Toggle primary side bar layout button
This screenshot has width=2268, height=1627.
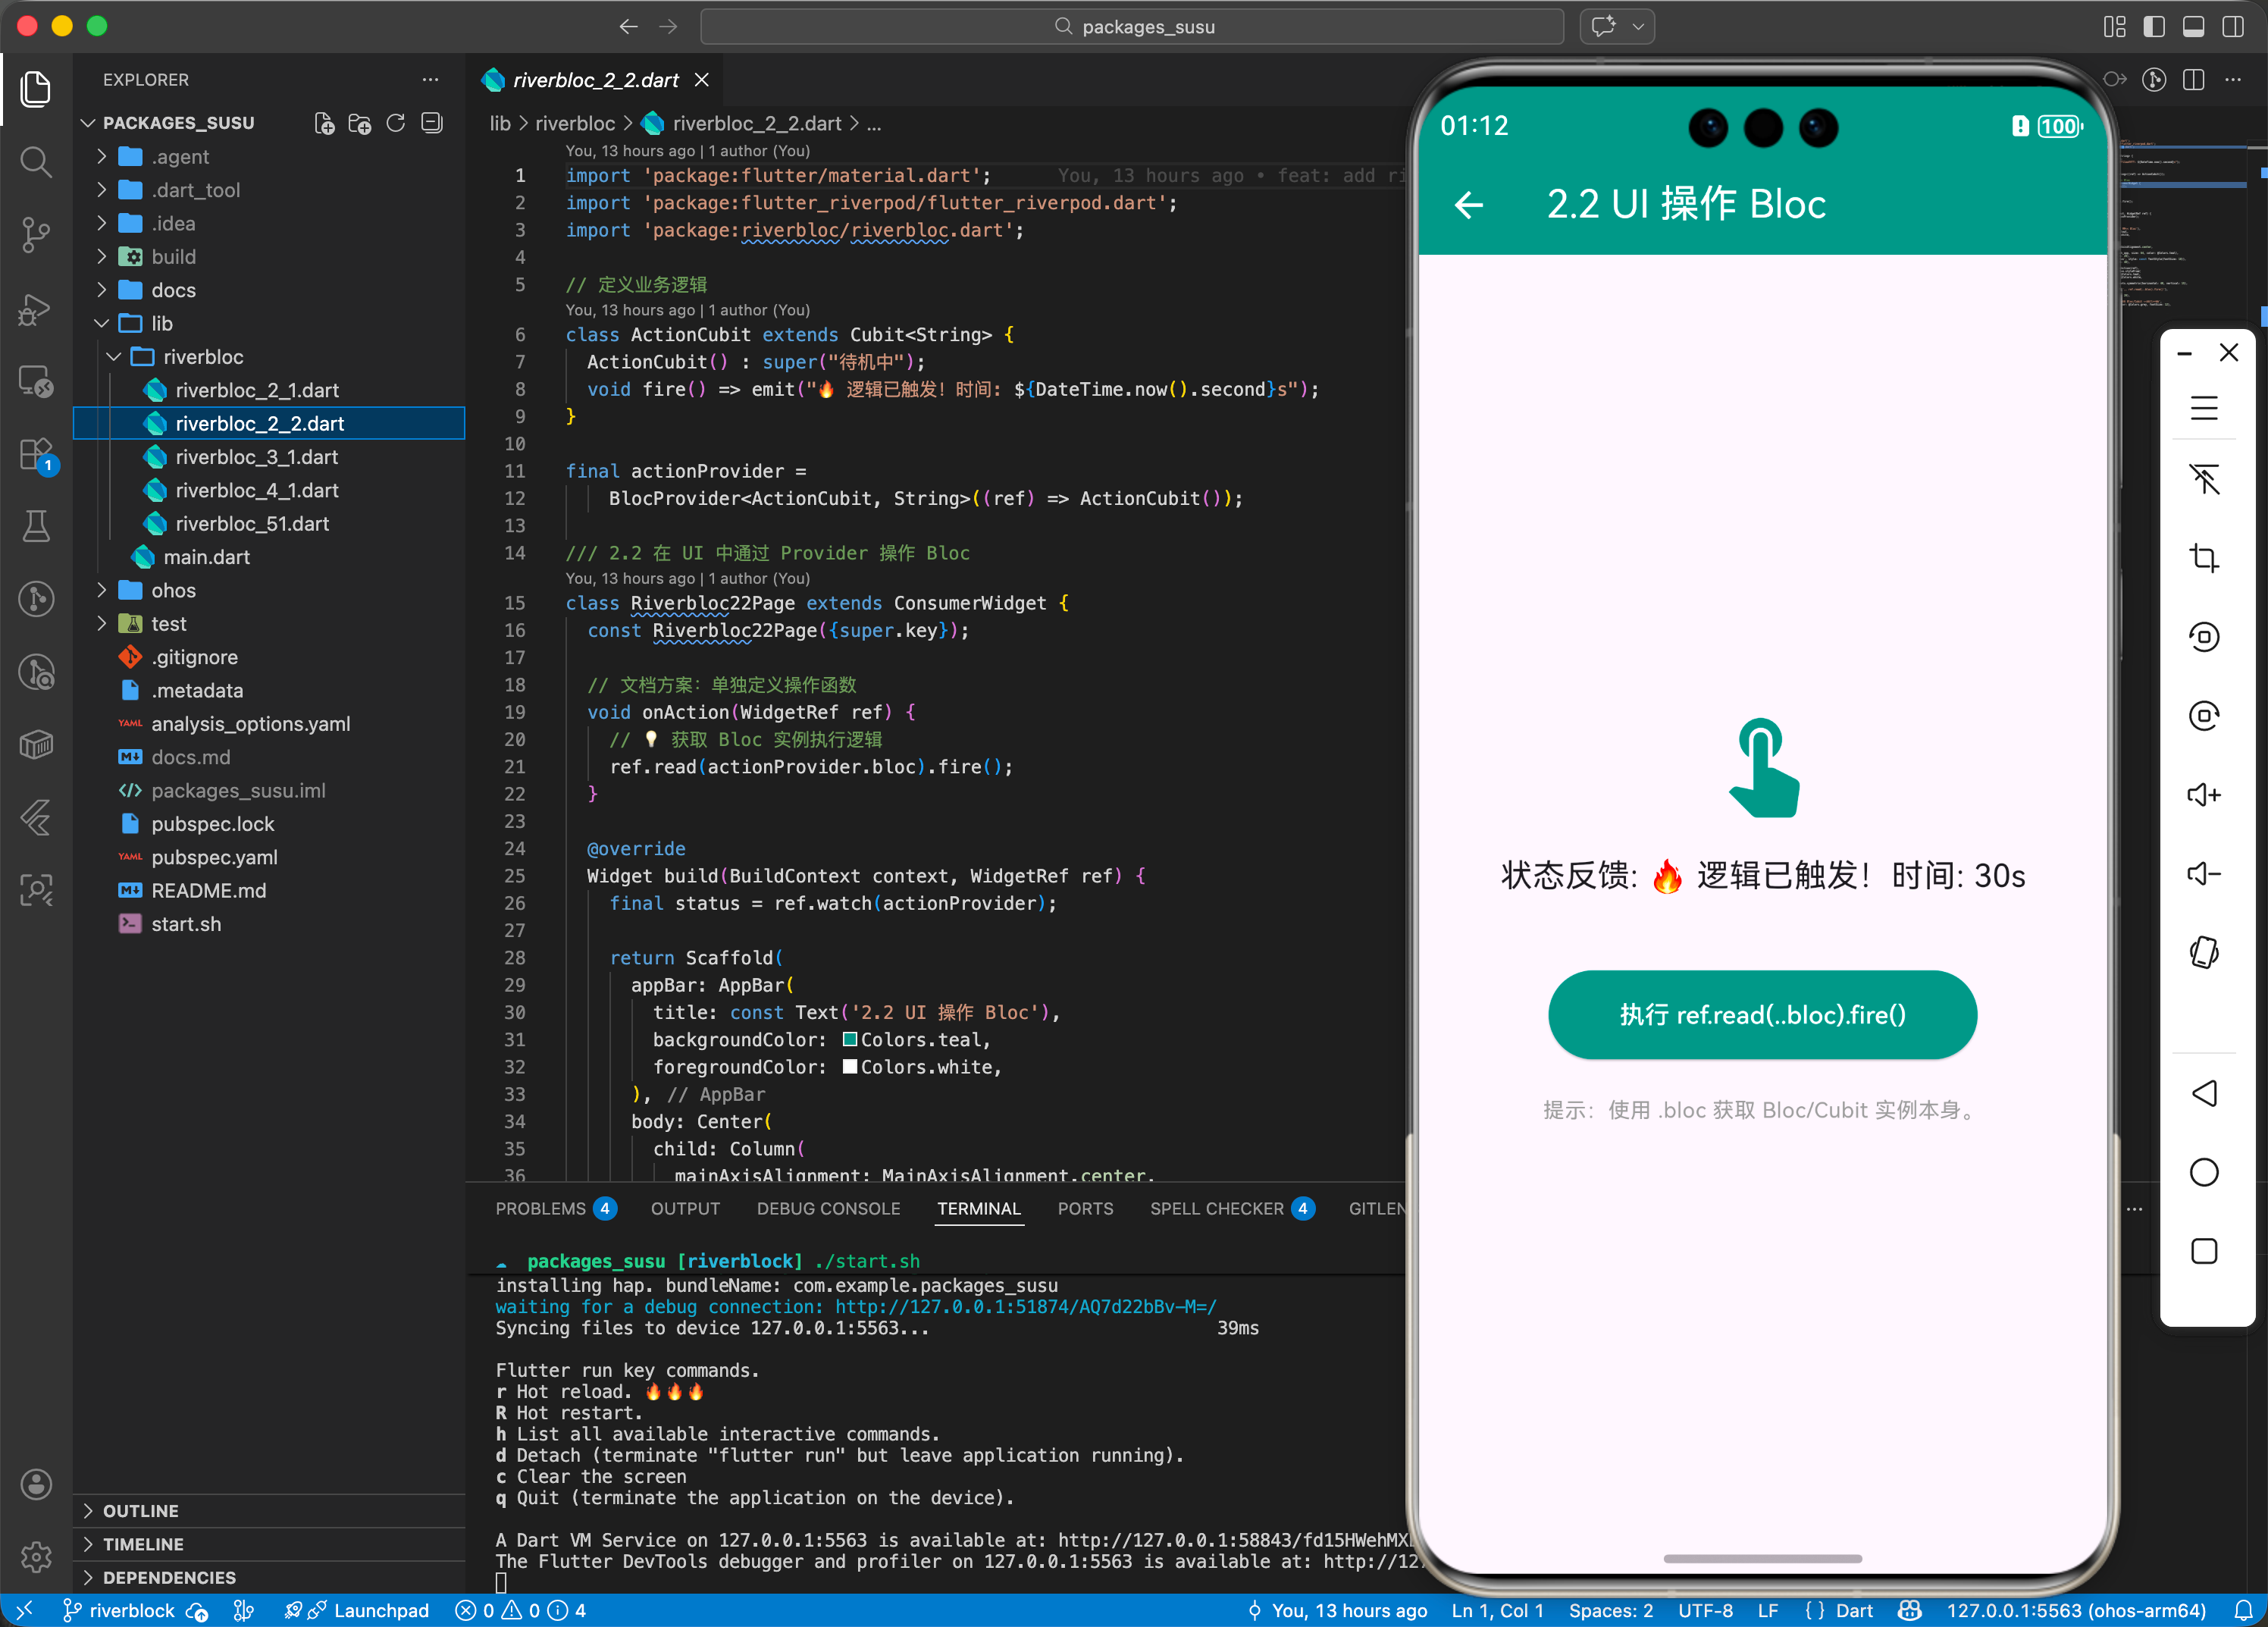(2154, 27)
